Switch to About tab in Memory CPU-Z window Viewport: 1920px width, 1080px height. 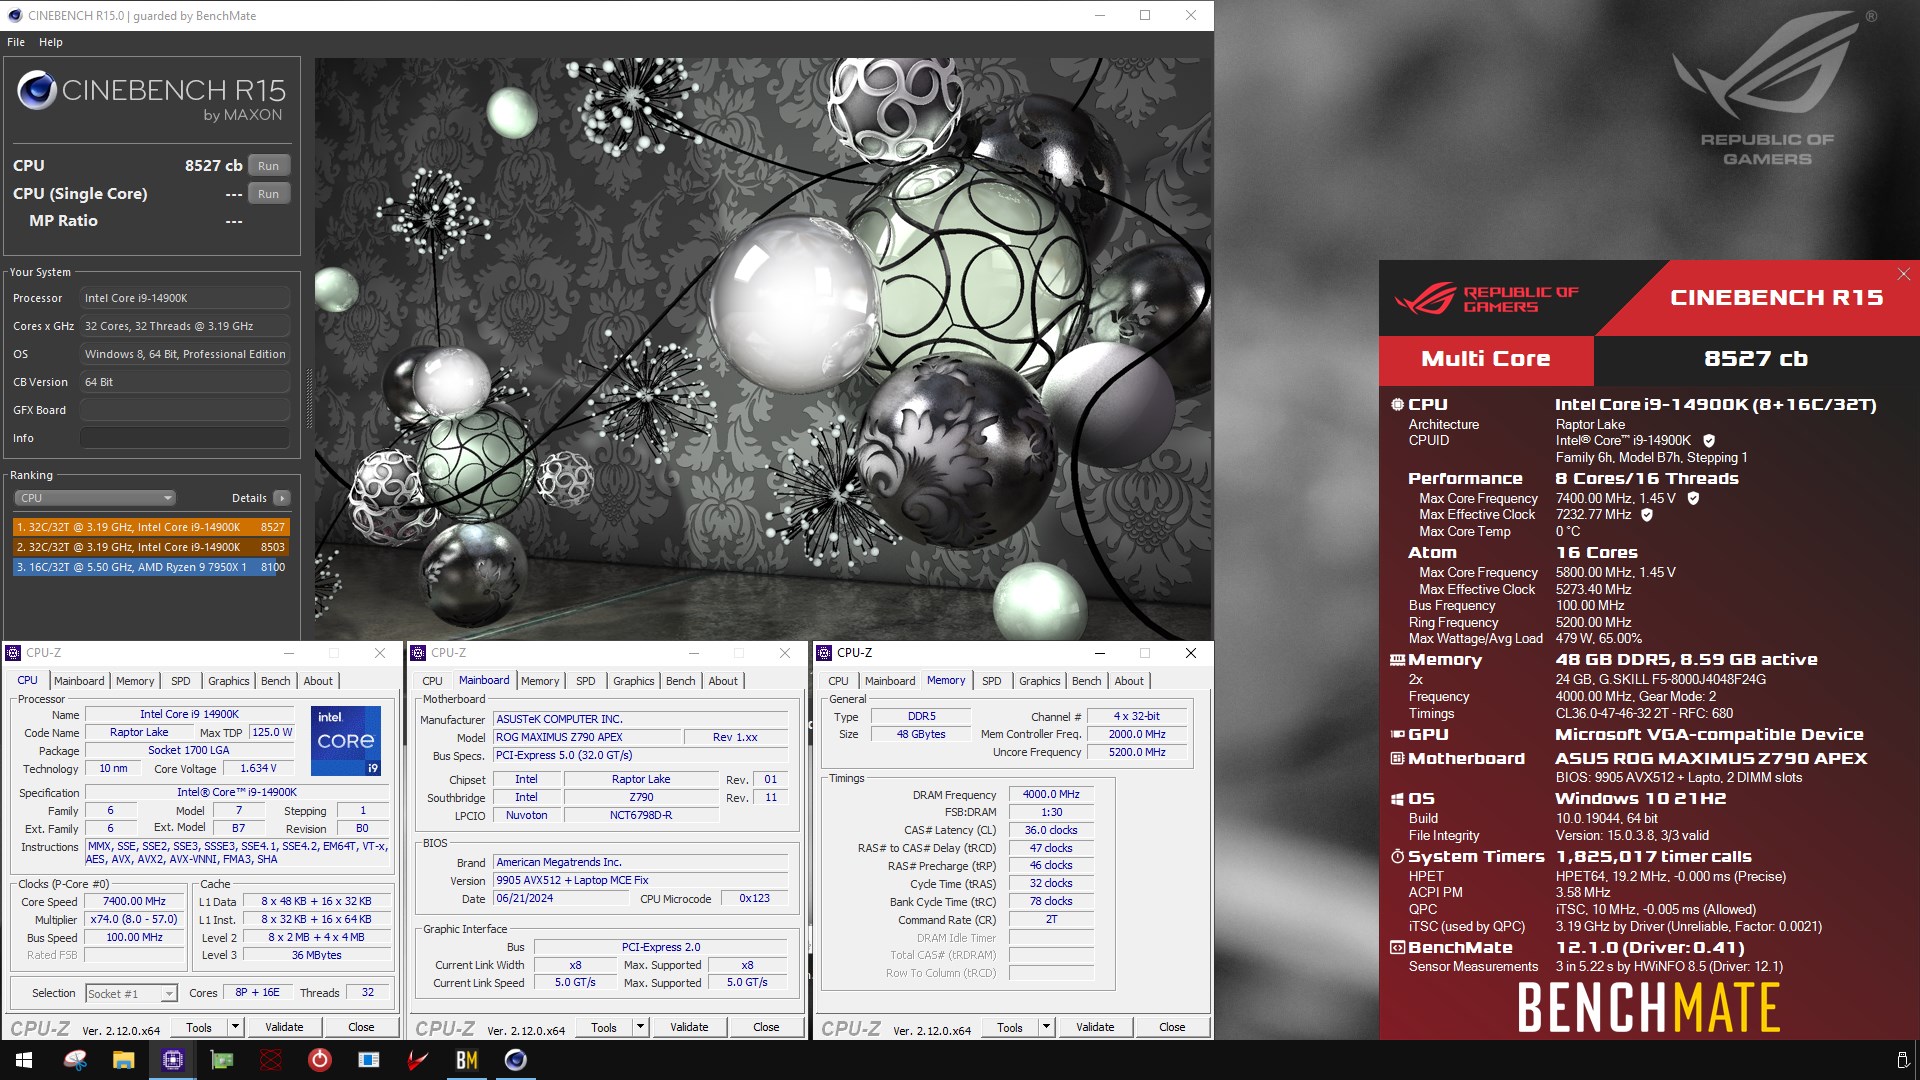1129,681
